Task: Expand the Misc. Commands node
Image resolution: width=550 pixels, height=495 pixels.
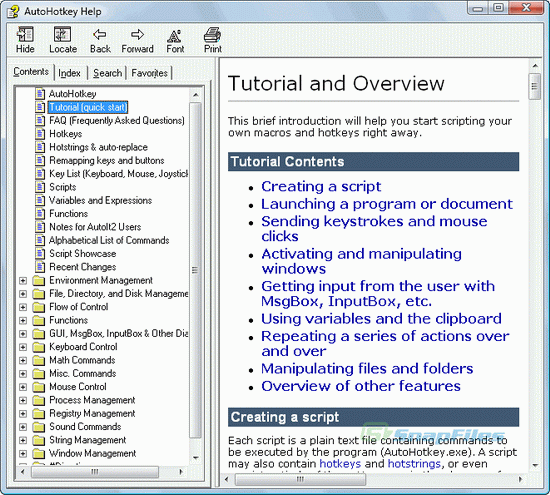Action: pos(23,374)
